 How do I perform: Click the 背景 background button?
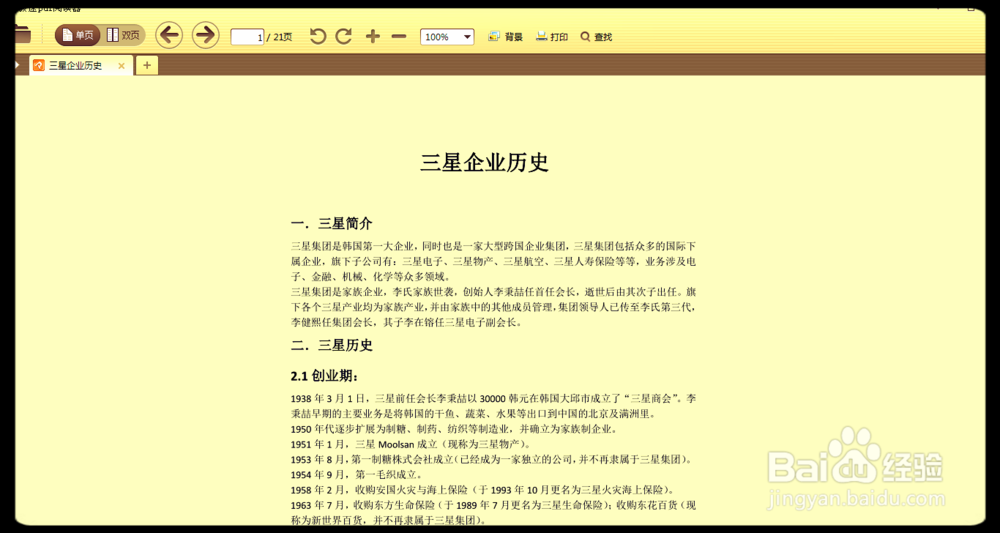[505, 37]
